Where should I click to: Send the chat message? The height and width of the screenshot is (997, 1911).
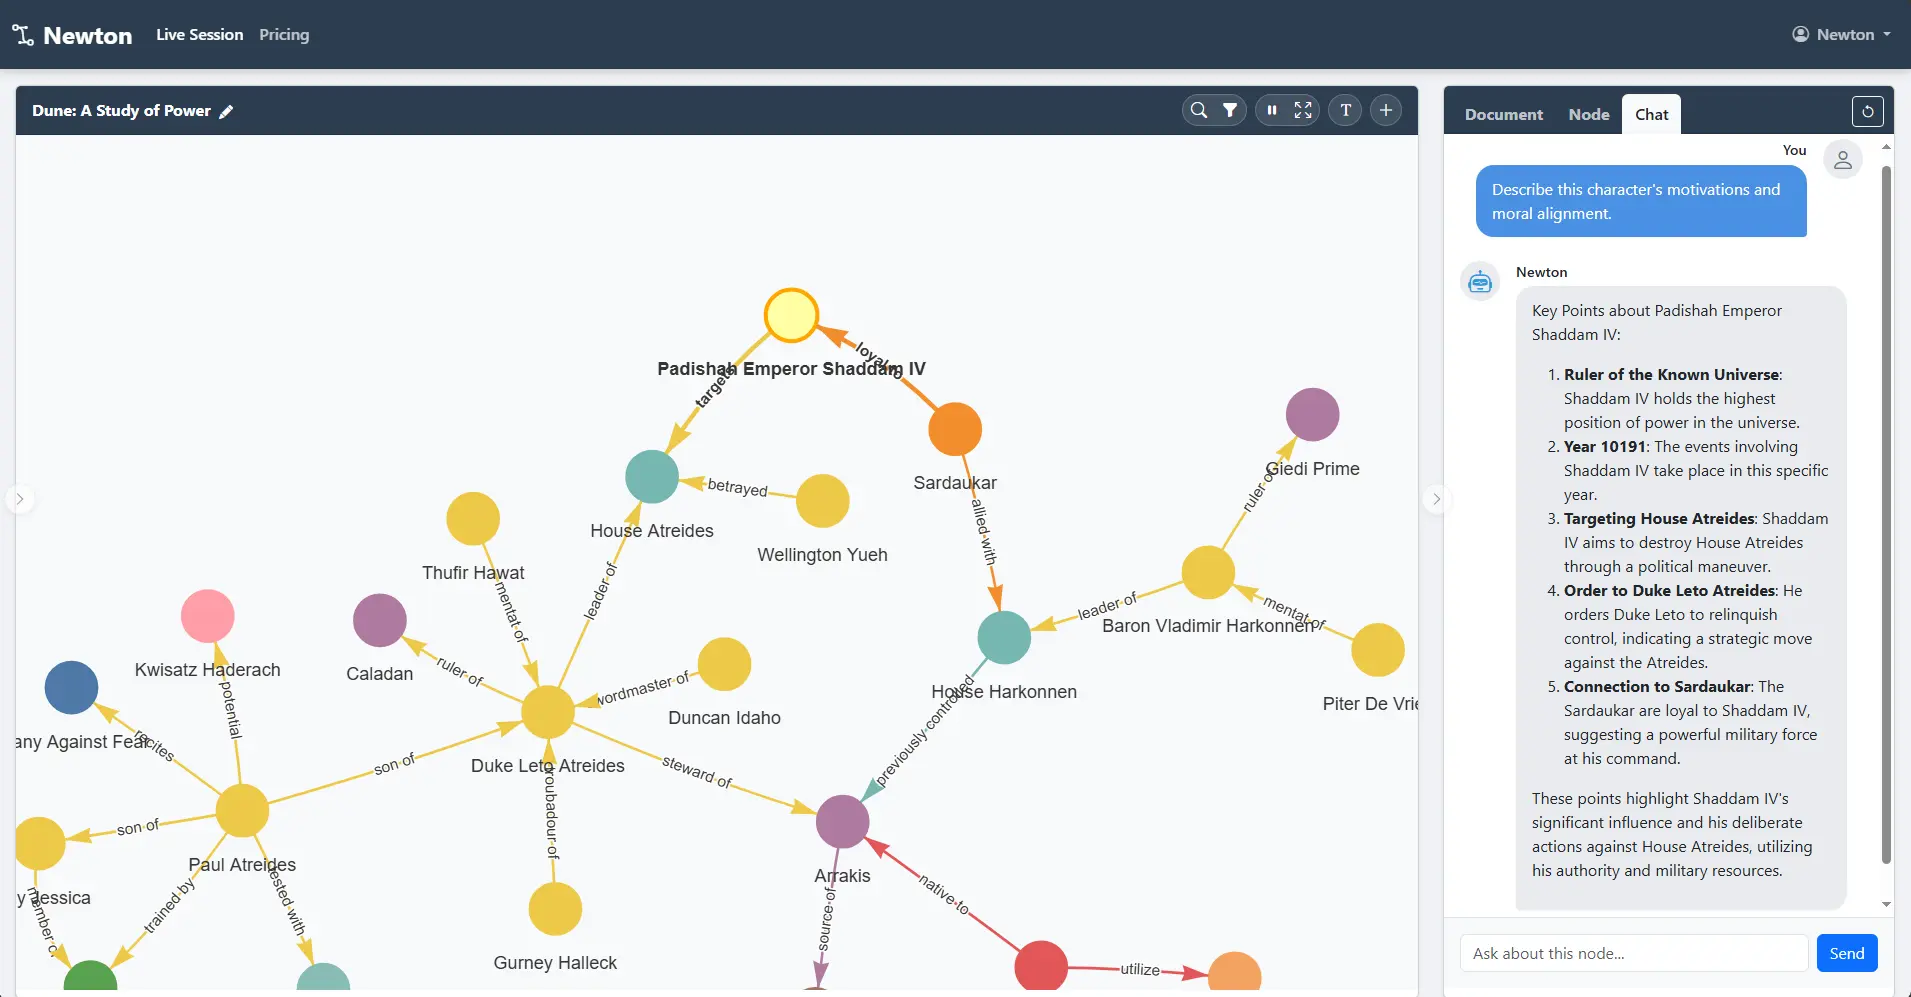pyautogui.click(x=1846, y=953)
